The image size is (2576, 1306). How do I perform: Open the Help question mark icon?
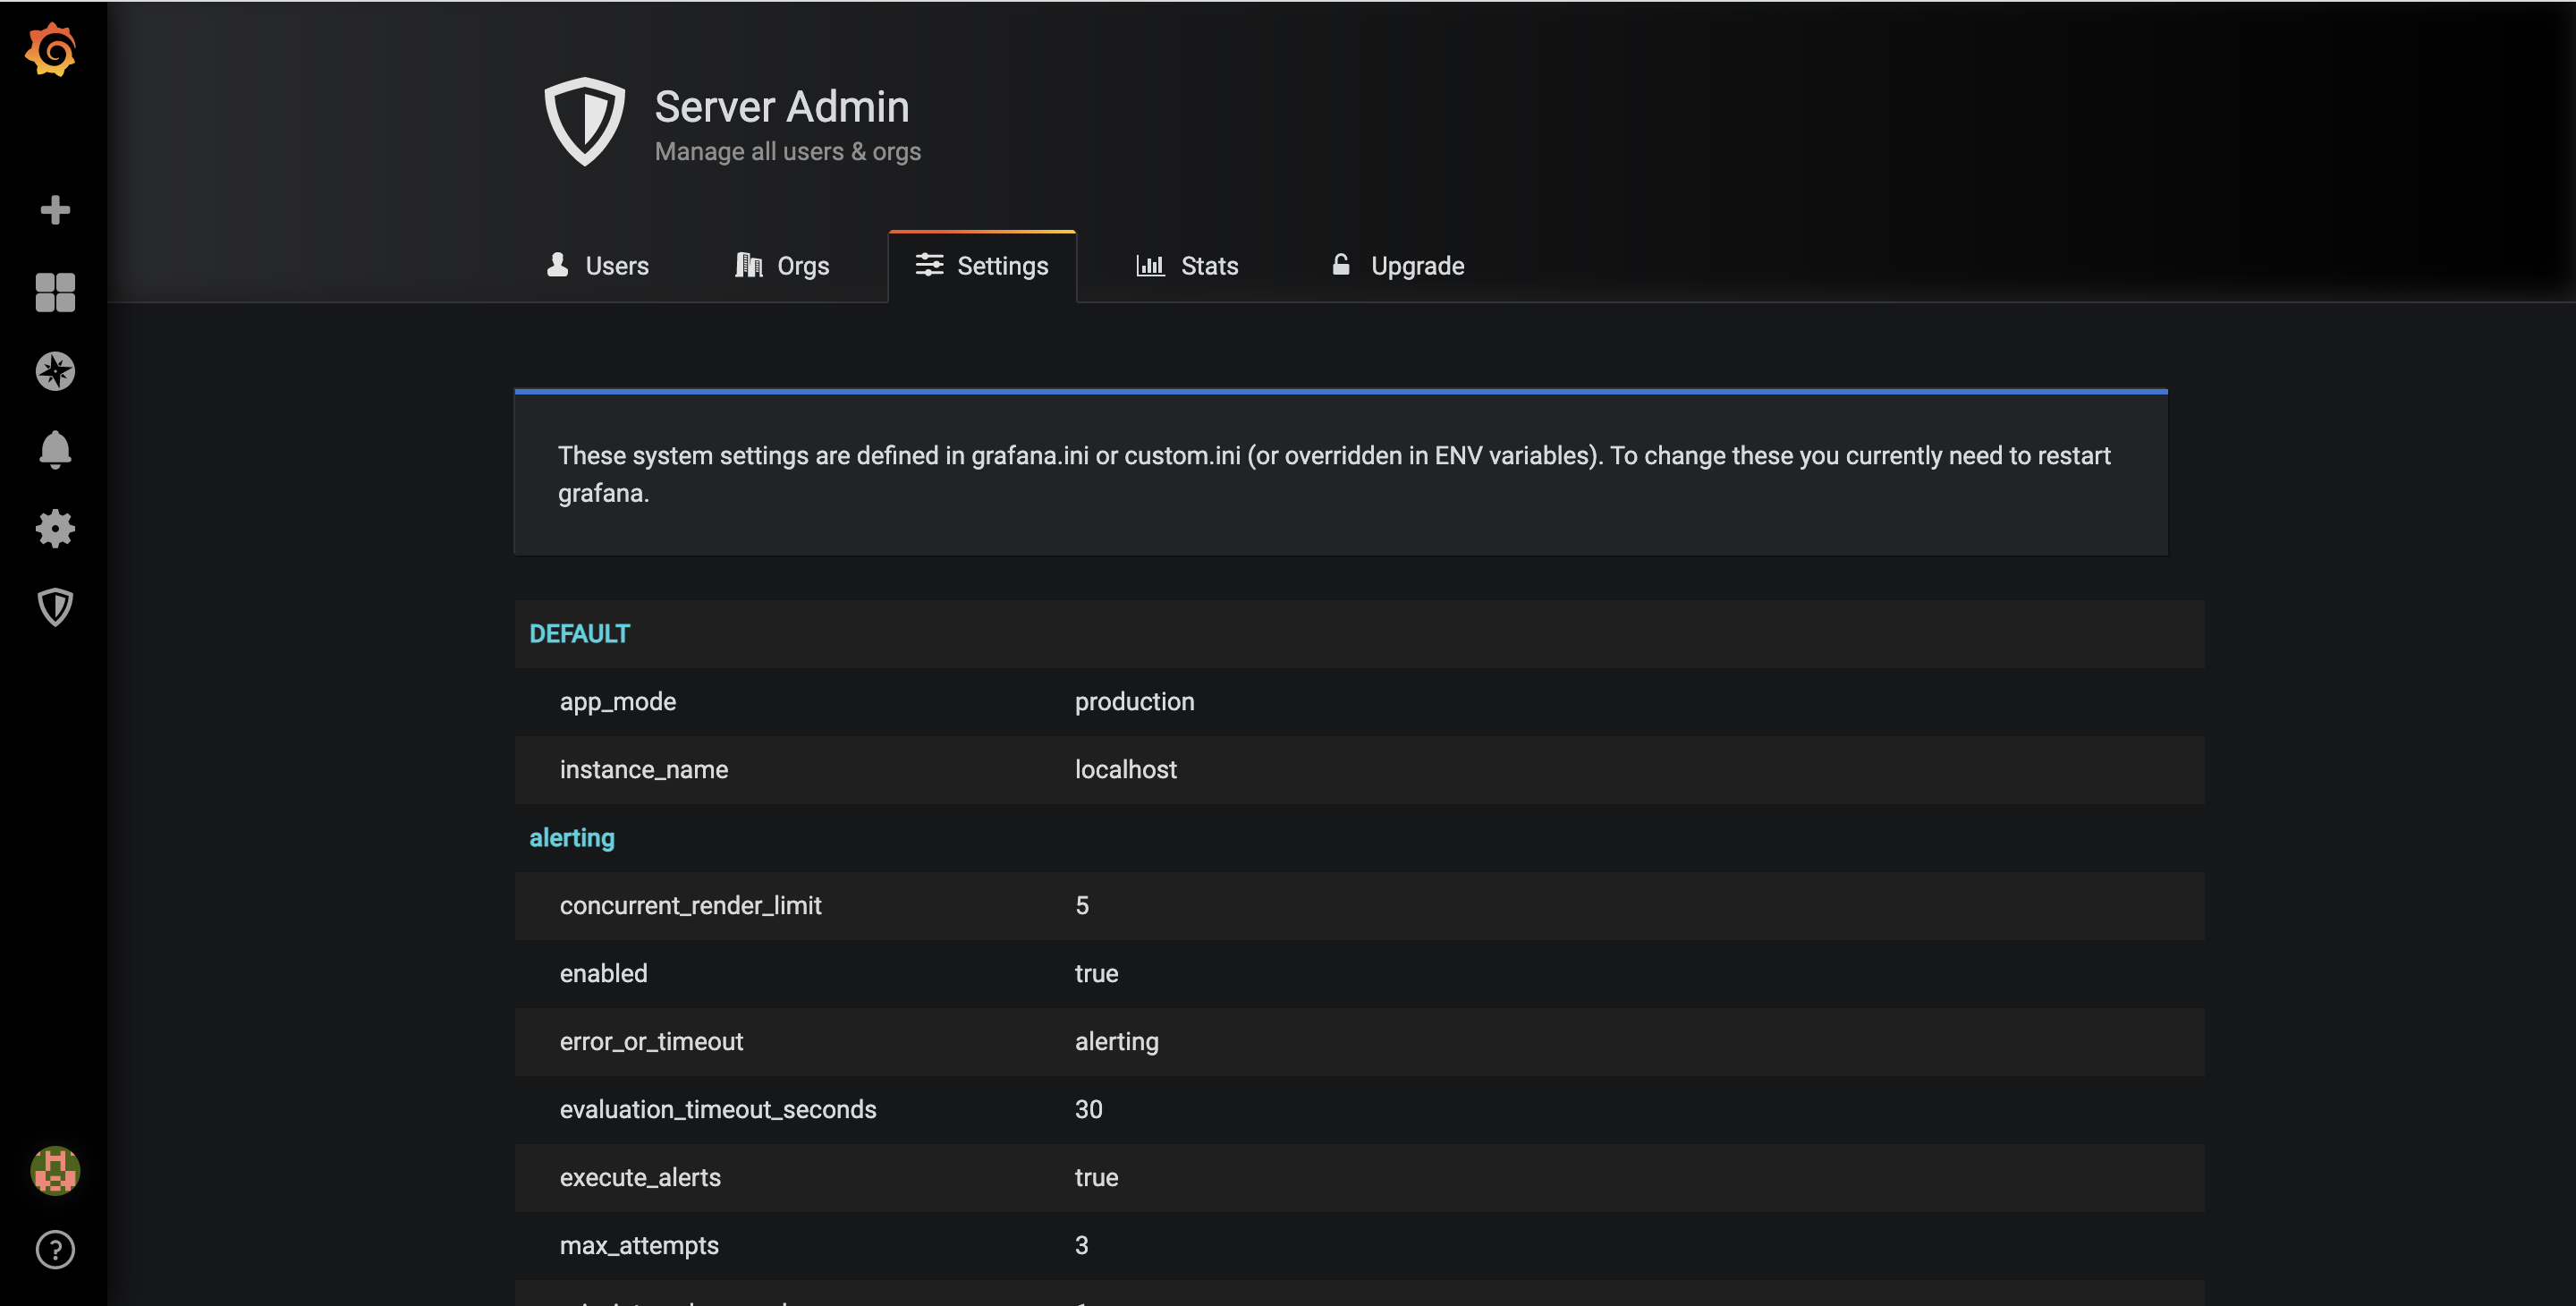[x=55, y=1249]
